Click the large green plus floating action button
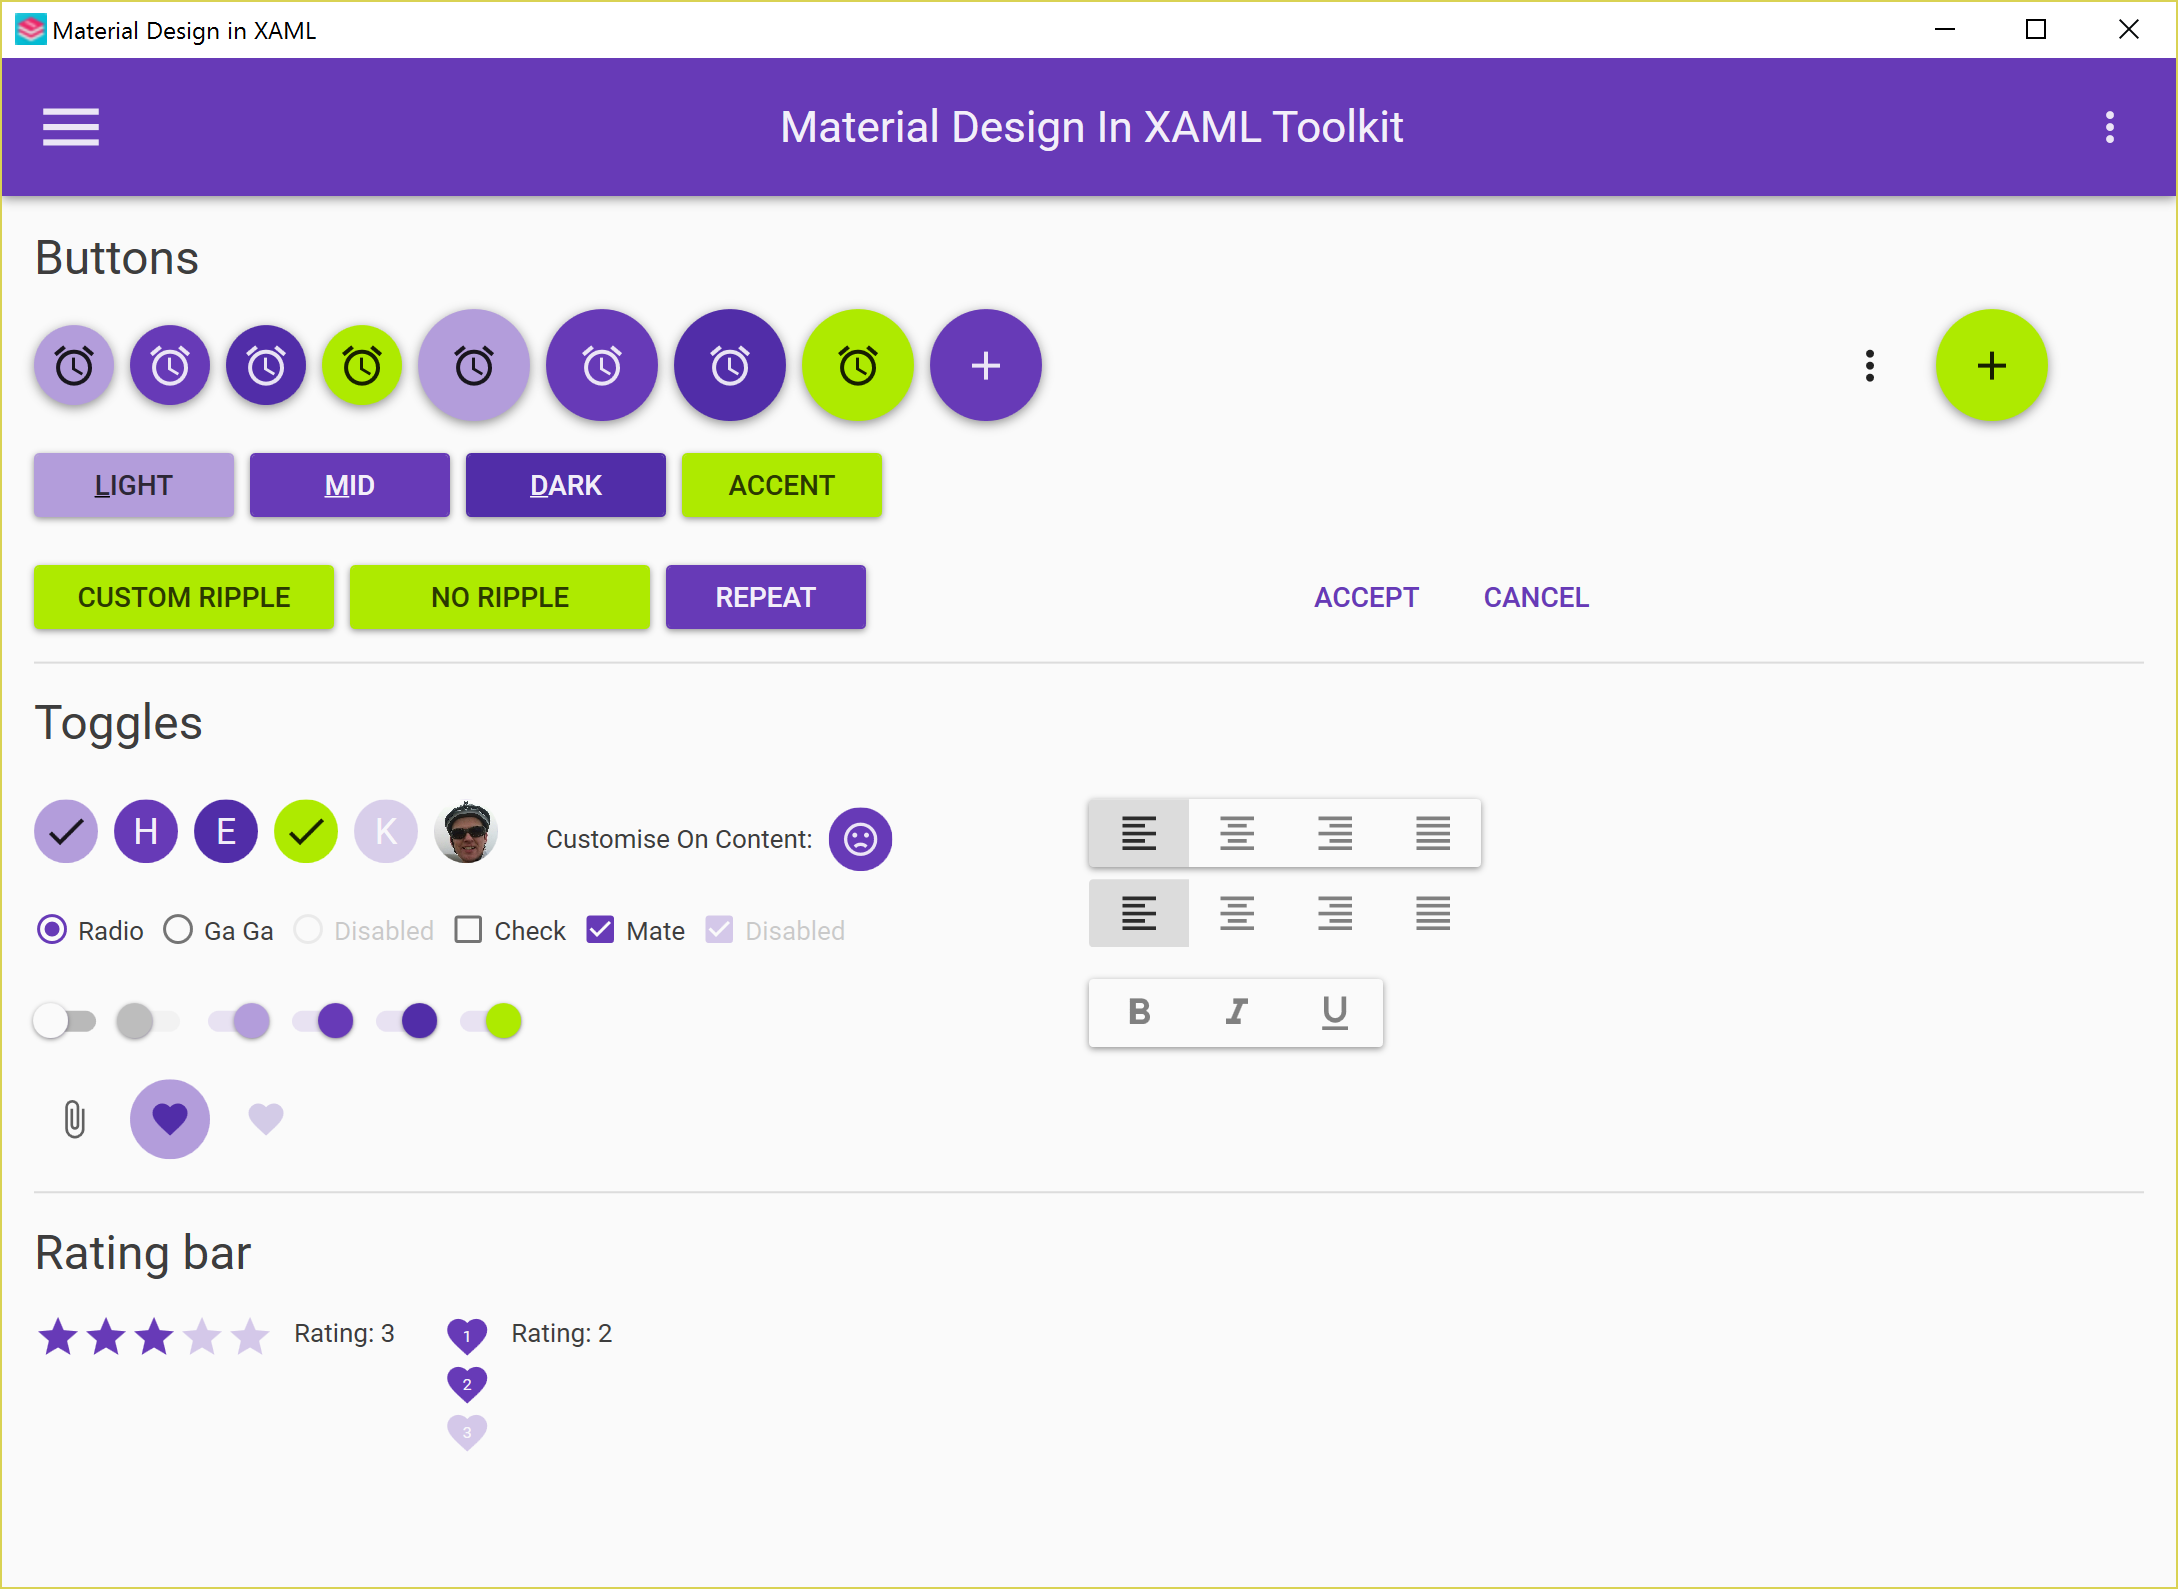The height and width of the screenshot is (1589, 2178). tap(1991, 365)
